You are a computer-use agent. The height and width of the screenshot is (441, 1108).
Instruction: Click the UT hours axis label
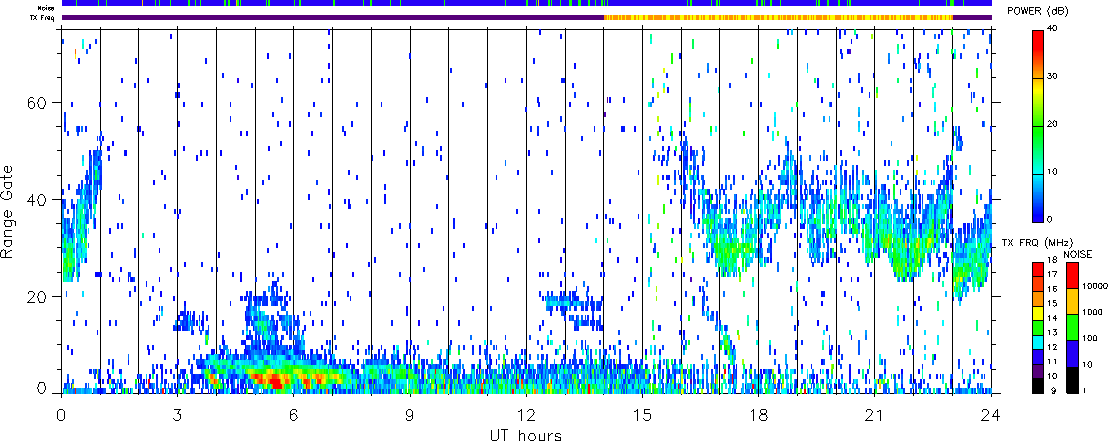click(526, 434)
